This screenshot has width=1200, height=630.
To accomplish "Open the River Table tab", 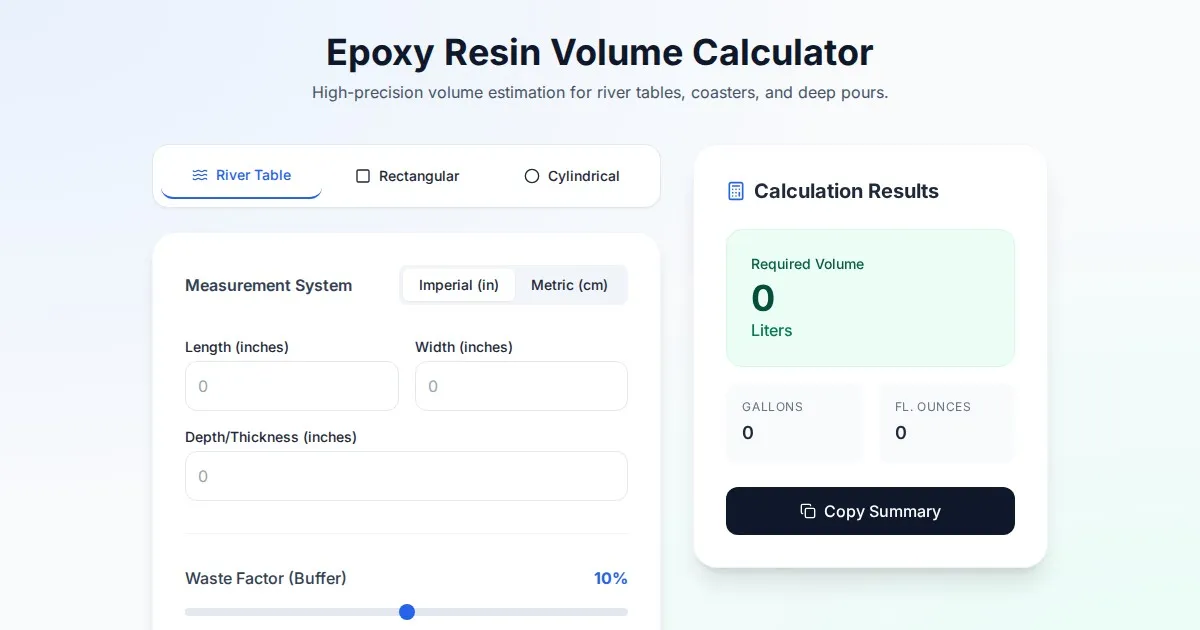I will pos(242,176).
